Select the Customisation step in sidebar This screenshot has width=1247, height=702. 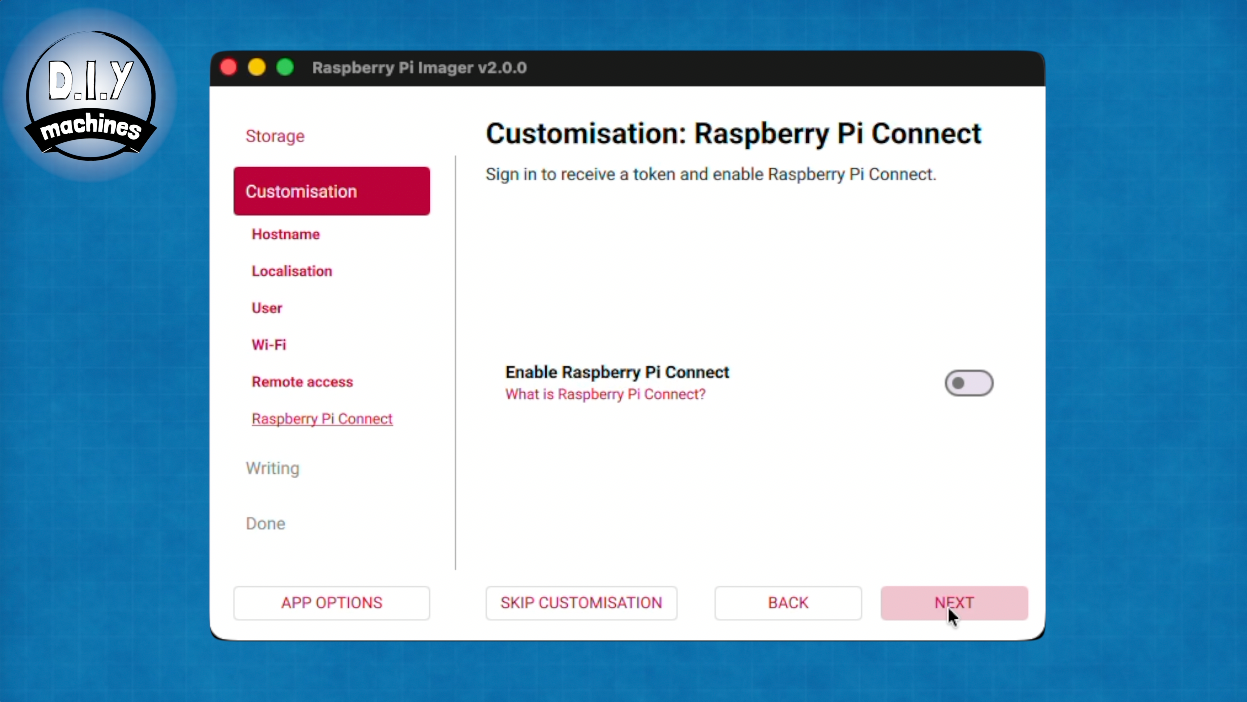[332, 191]
